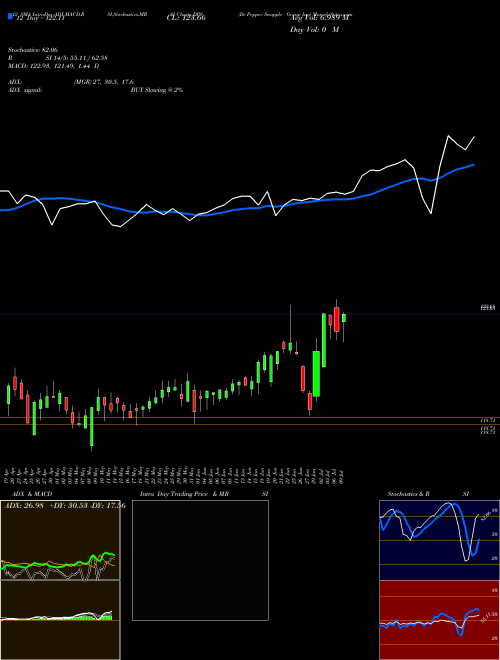
Task: Click the 'MACD: 122.93, 121.49, 1.44 D' line
Action: click(x=53, y=66)
